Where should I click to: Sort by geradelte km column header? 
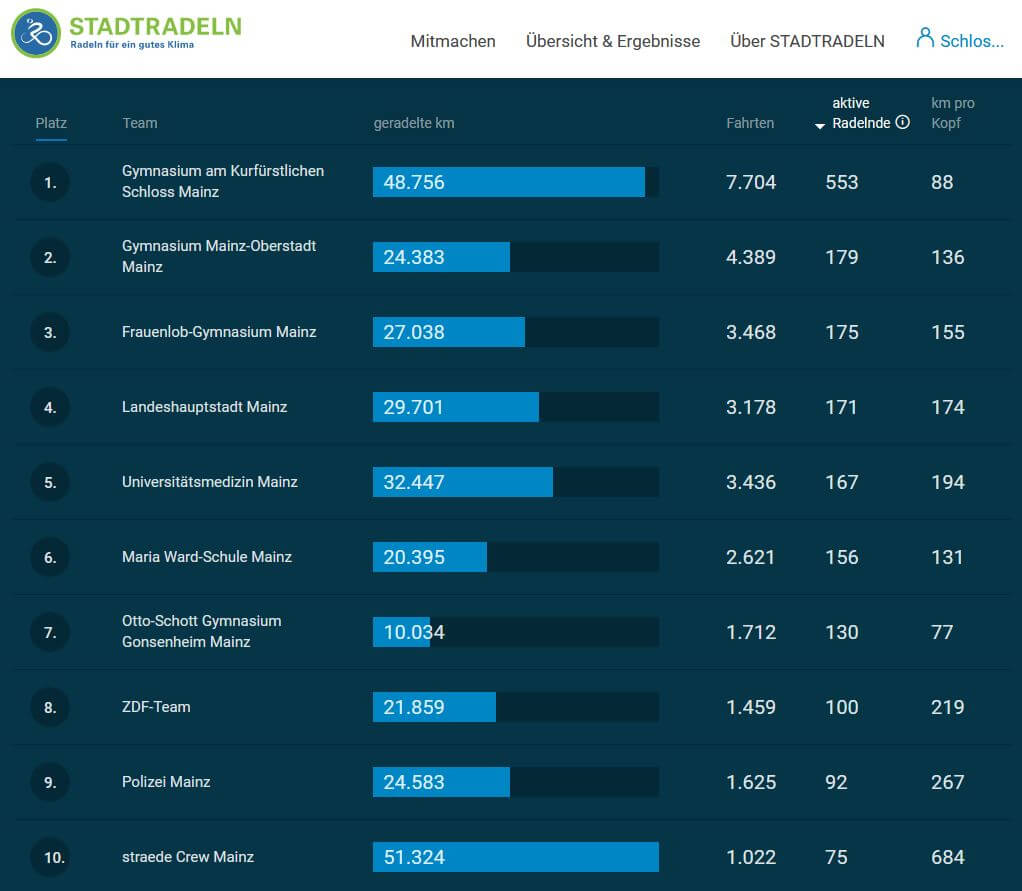coord(414,123)
